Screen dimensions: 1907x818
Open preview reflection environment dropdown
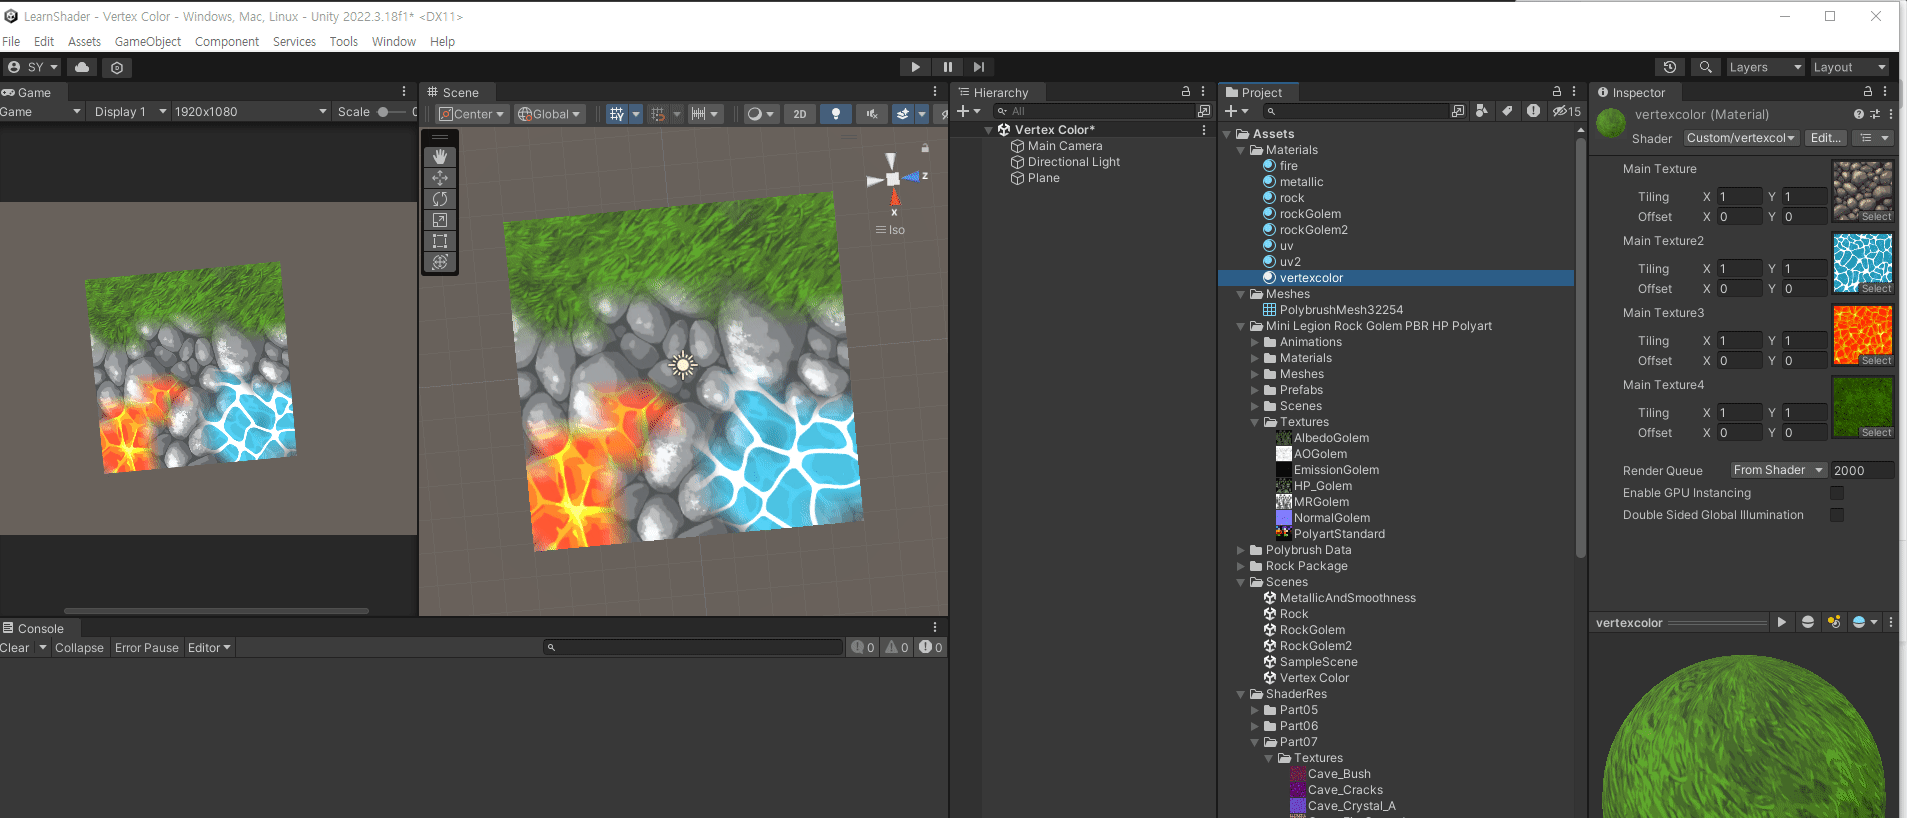coord(1865,622)
